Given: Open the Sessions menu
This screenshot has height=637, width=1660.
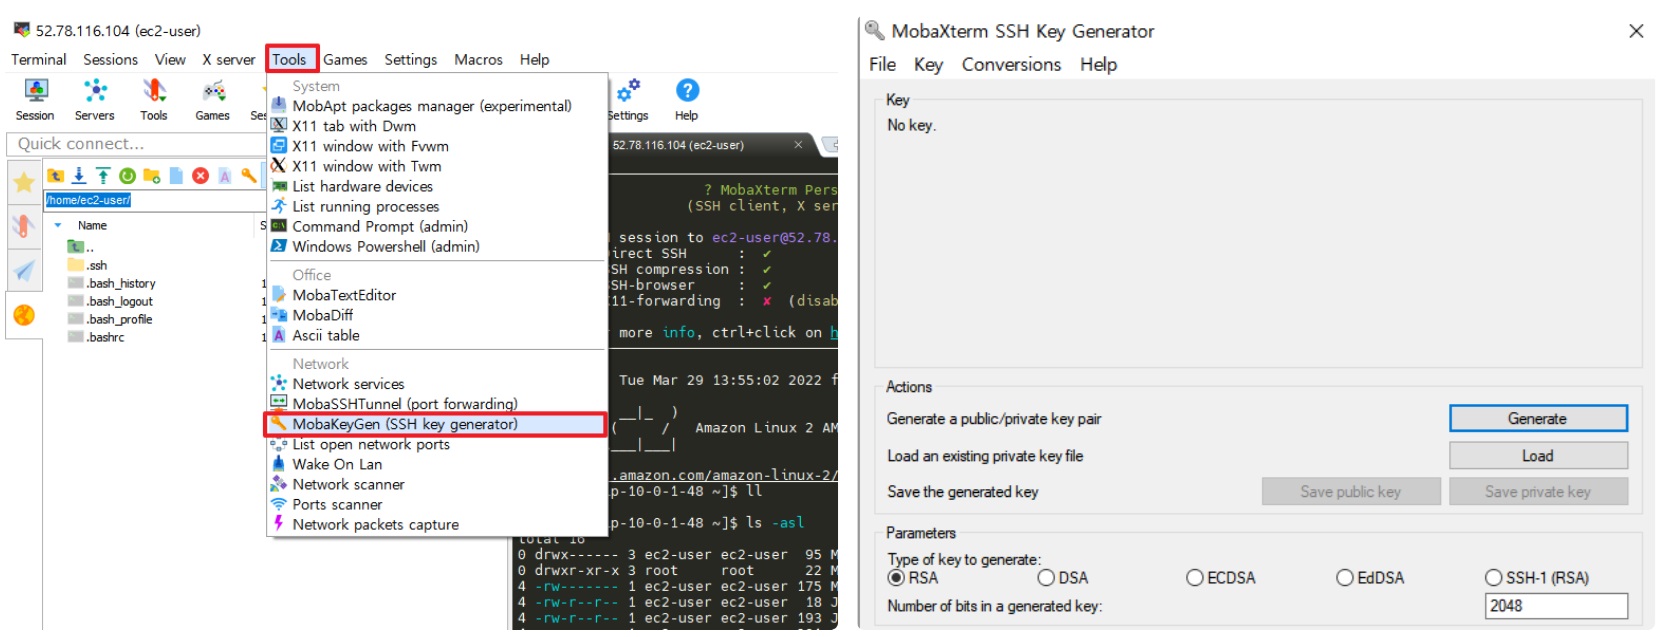Looking at the screenshot, I should click(x=111, y=59).
